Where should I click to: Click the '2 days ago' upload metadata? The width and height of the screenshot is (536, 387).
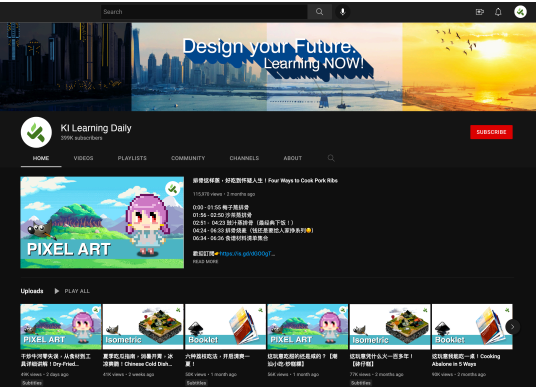(x=57, y=374)
